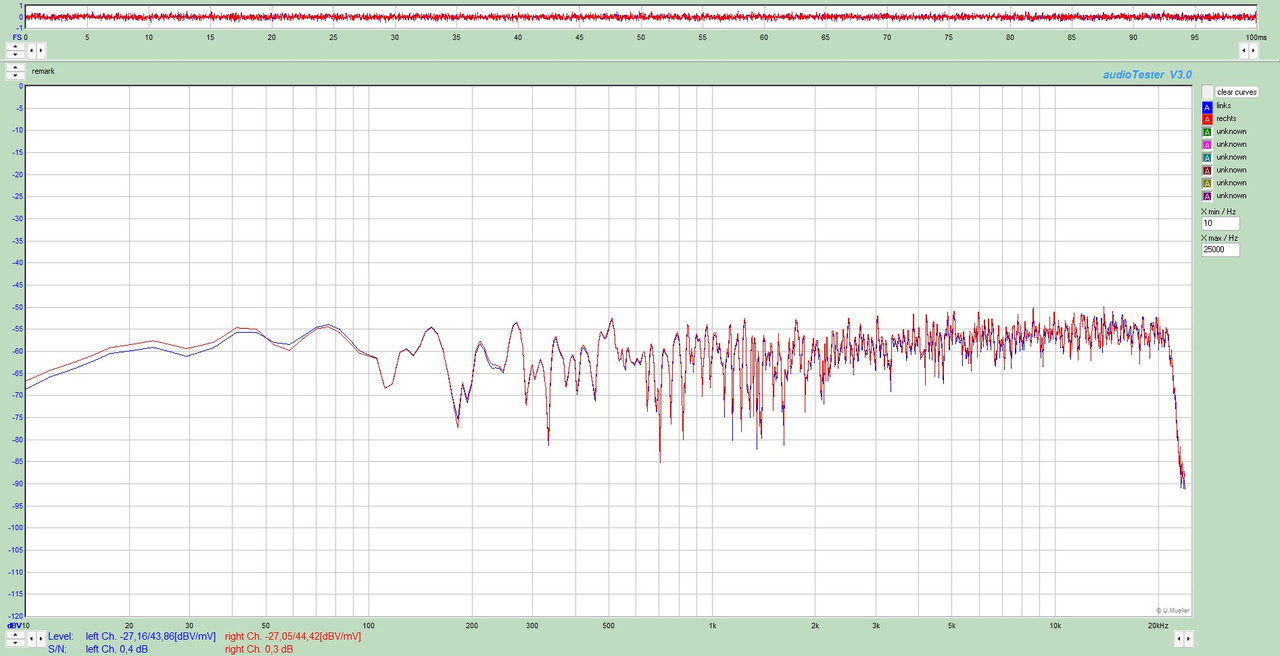The height and width of the screenshot is (656, 1280).
Task: Click the left arrow next to the Level readout
Action: click(x=31, y=638)
